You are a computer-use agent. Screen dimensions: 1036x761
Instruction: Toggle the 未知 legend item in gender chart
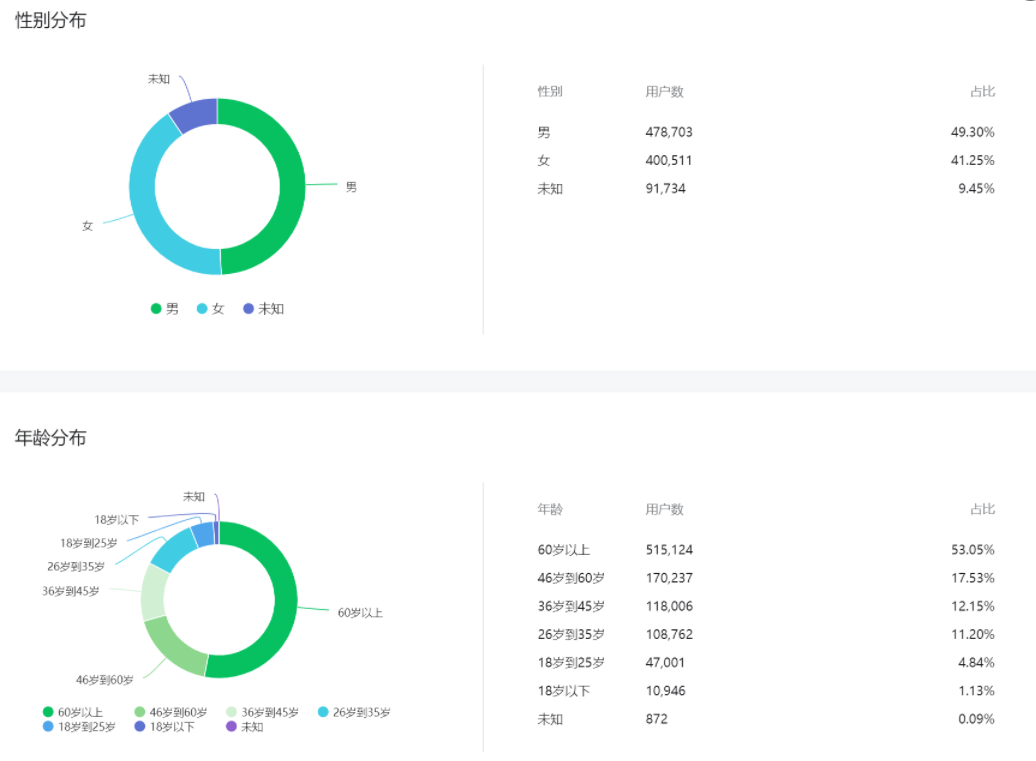(264, 309)
